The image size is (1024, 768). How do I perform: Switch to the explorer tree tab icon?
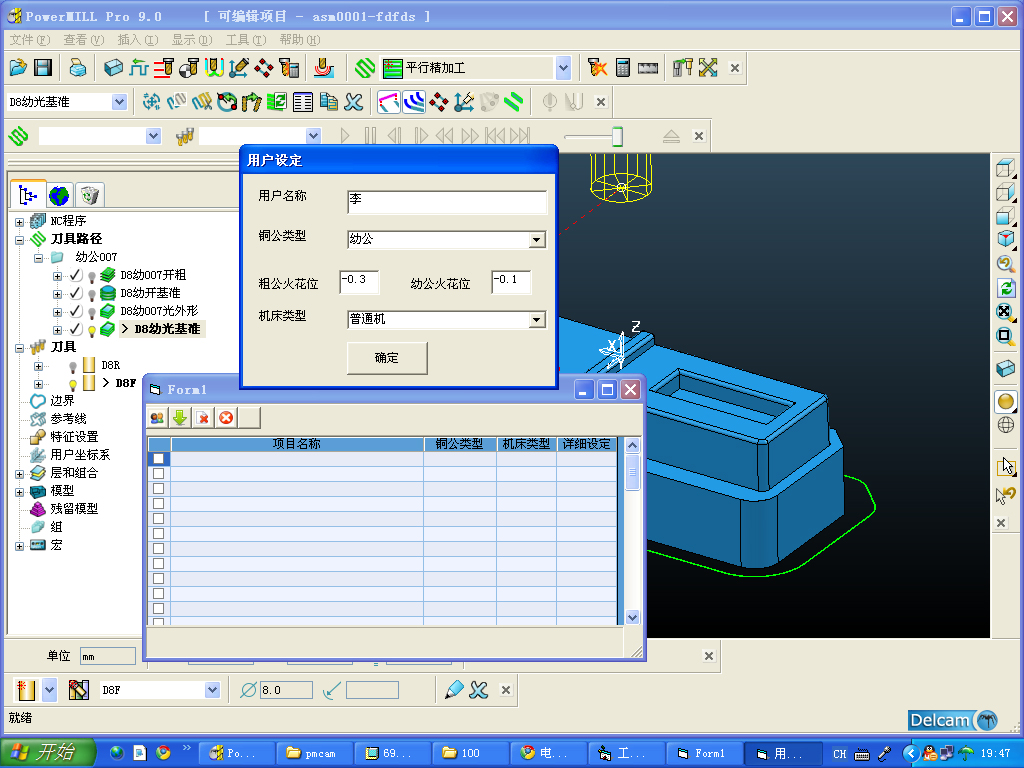[28, 195]
